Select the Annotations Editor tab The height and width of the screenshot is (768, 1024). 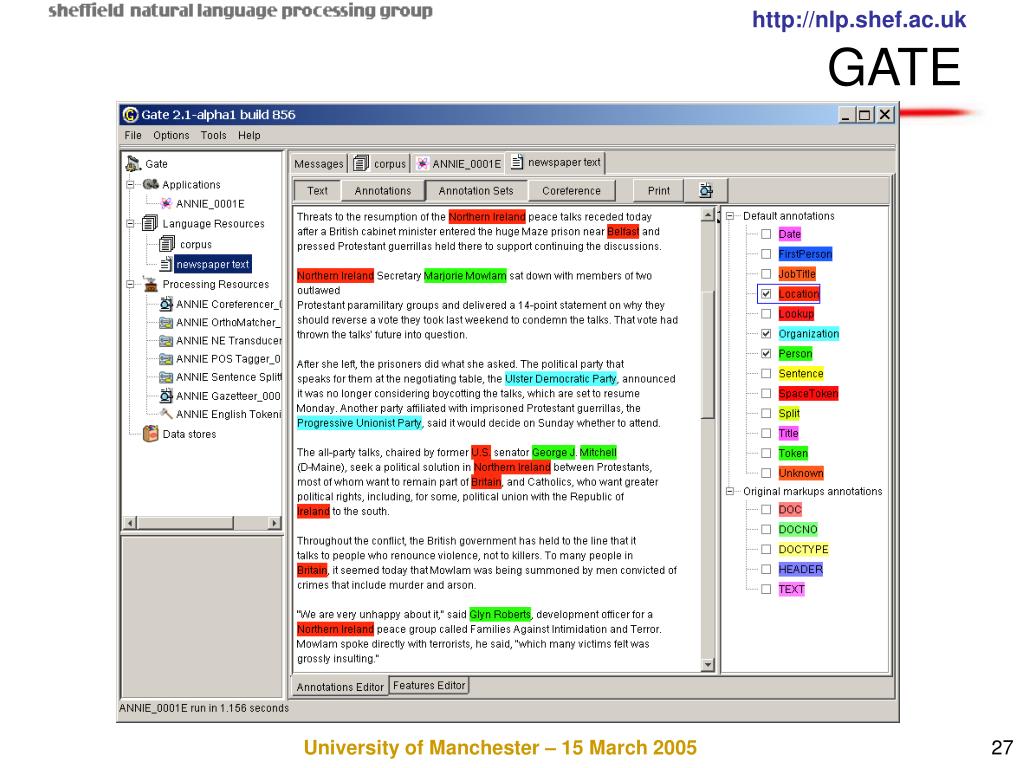340,687
